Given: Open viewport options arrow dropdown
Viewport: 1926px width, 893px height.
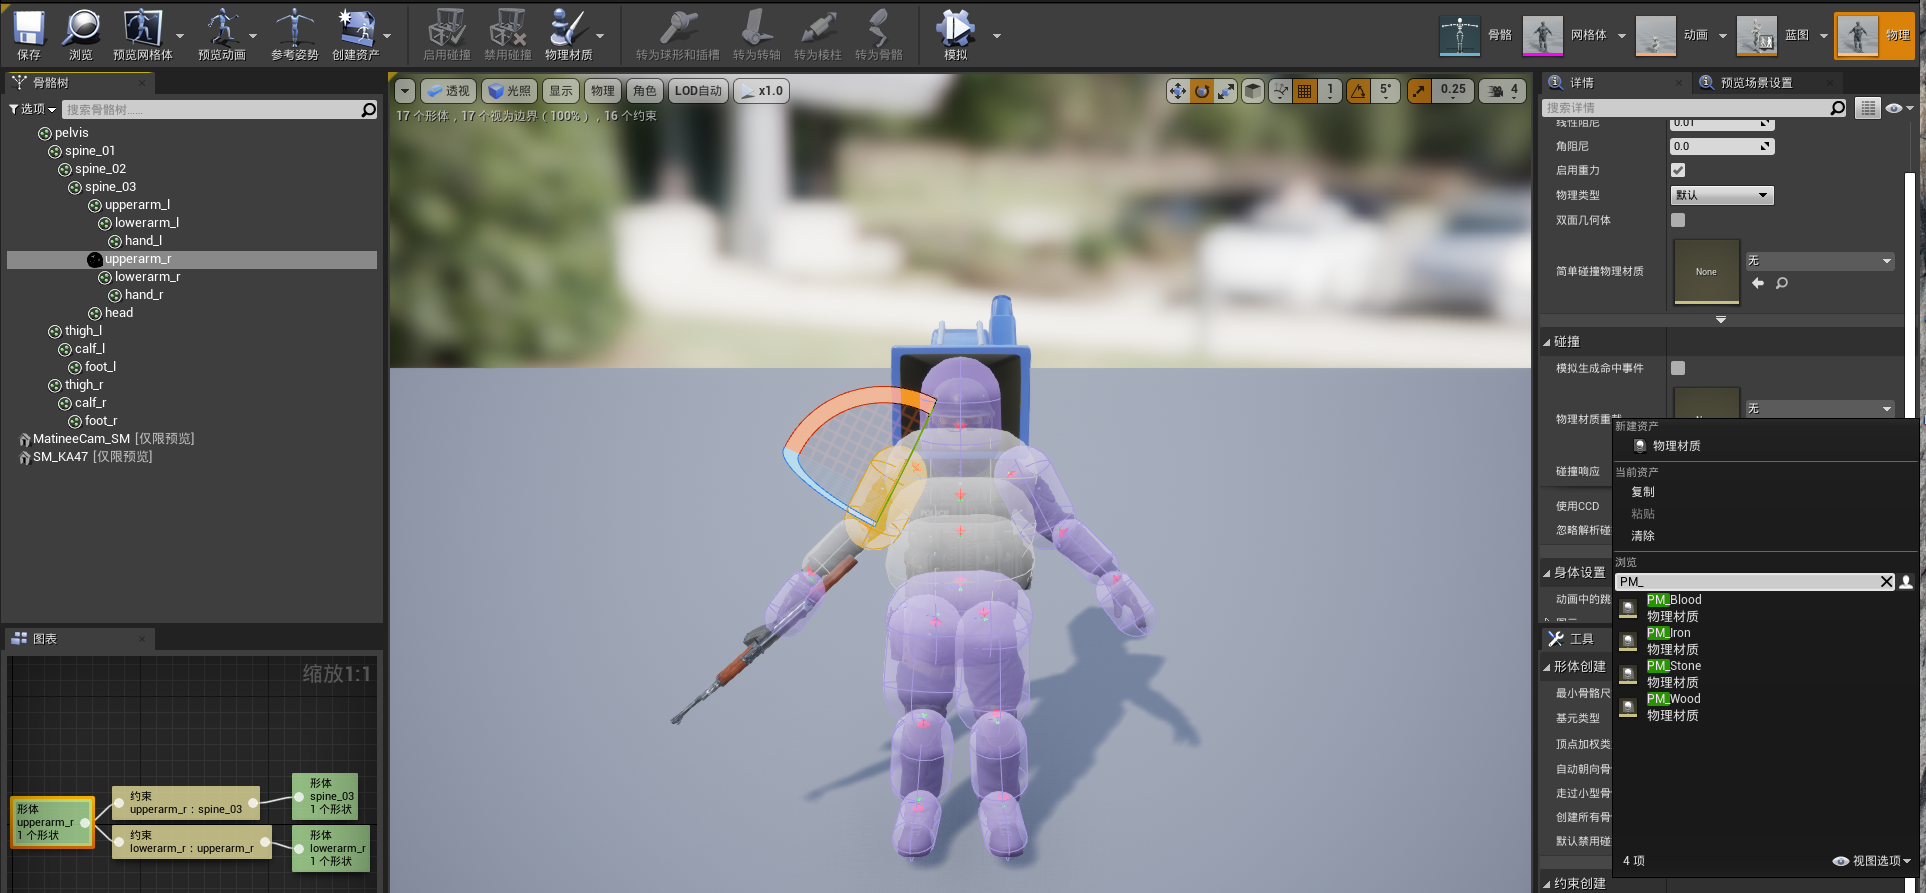Looking at the screenshot, I should 404,91.
